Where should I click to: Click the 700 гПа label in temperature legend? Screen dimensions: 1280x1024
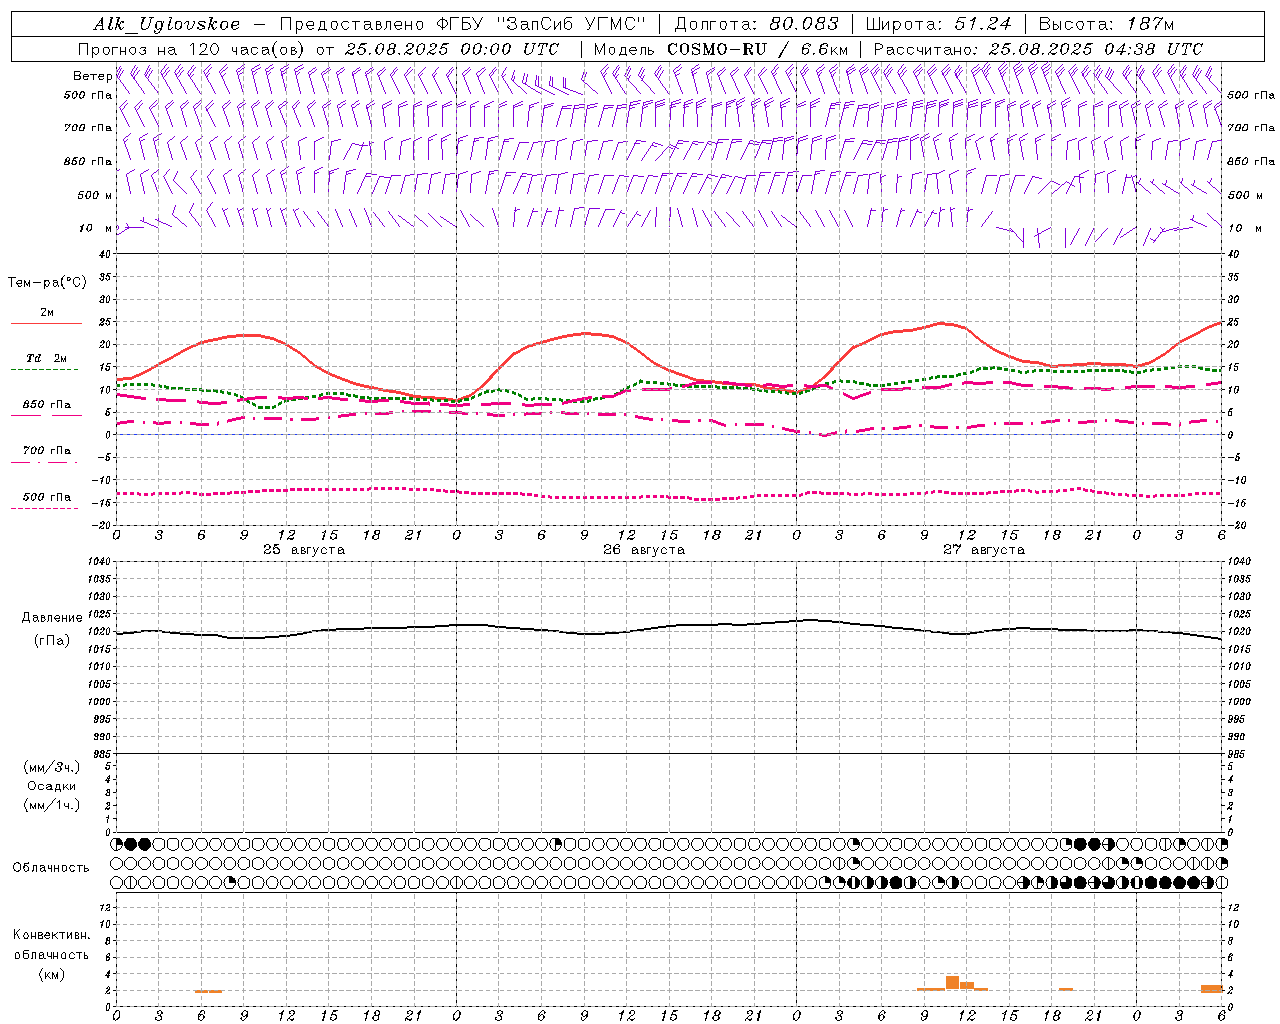pyautogui.click(x=47, y=450)
